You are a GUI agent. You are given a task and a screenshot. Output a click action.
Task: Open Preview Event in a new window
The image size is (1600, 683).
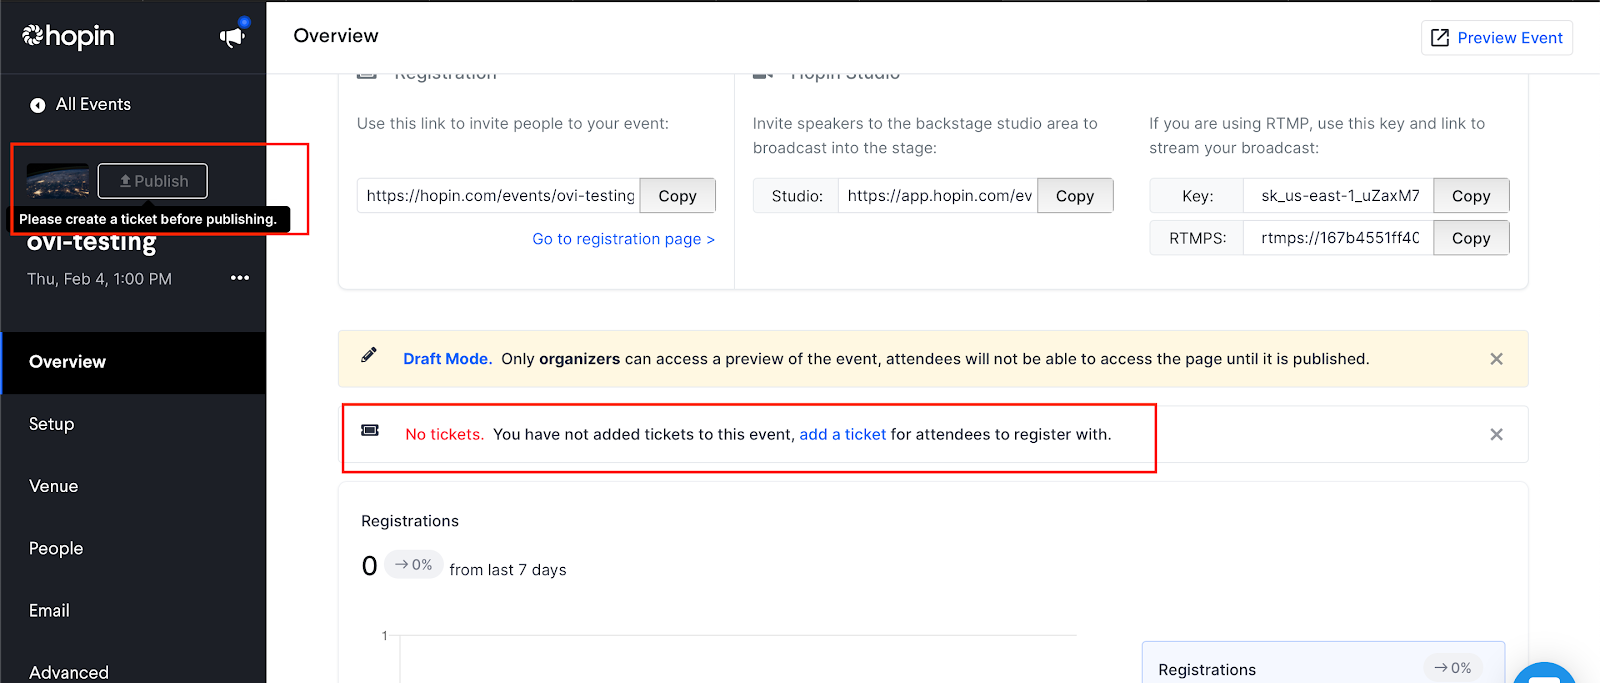tap(1496, 38)
